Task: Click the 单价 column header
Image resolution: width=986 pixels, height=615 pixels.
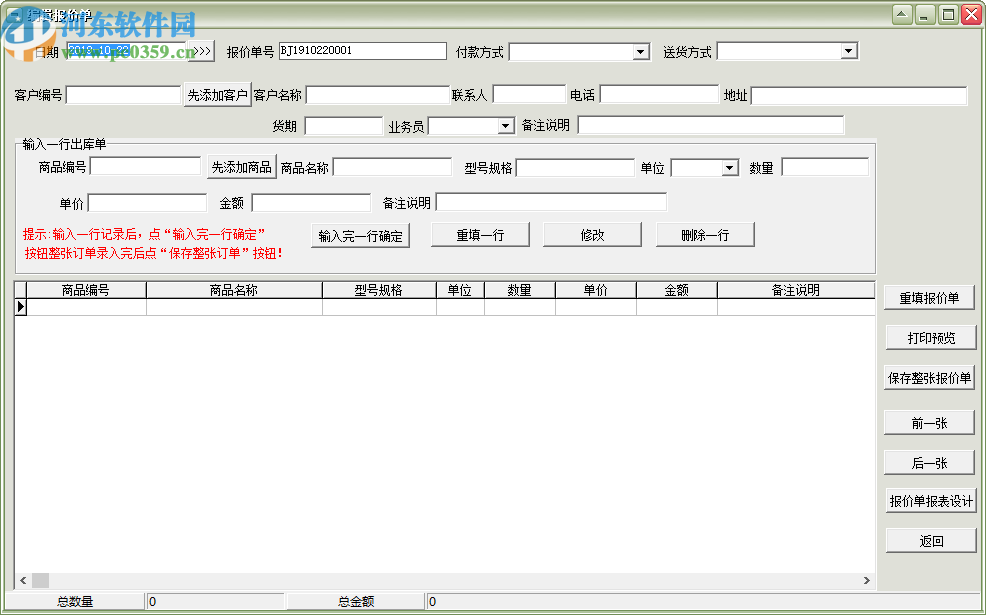Action: pyautogui.click(x=596, y=290)
